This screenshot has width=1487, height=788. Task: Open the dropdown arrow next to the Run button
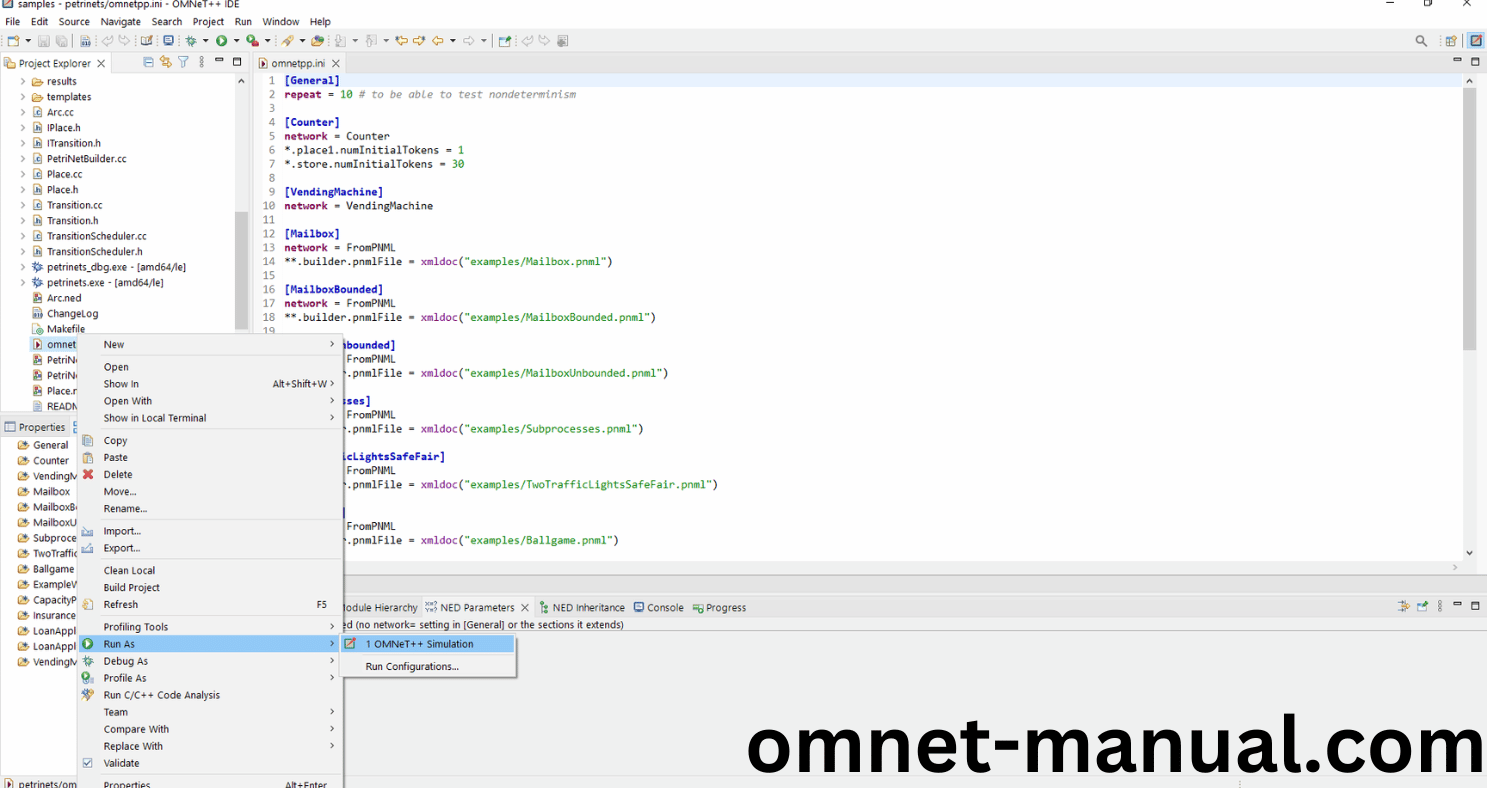pyautogui.click(x=236, y=41)
